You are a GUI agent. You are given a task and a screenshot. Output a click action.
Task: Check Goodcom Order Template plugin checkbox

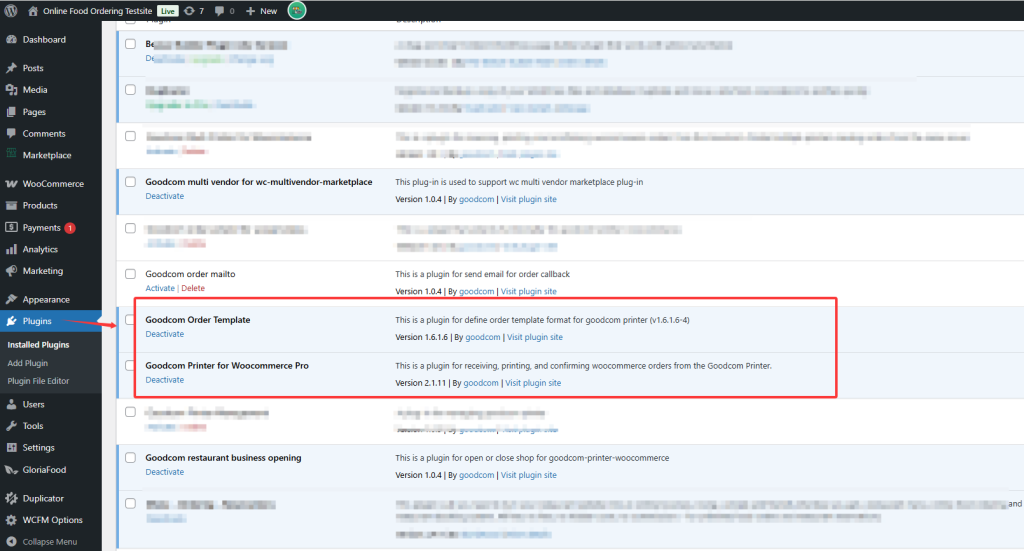click(131, 320)
